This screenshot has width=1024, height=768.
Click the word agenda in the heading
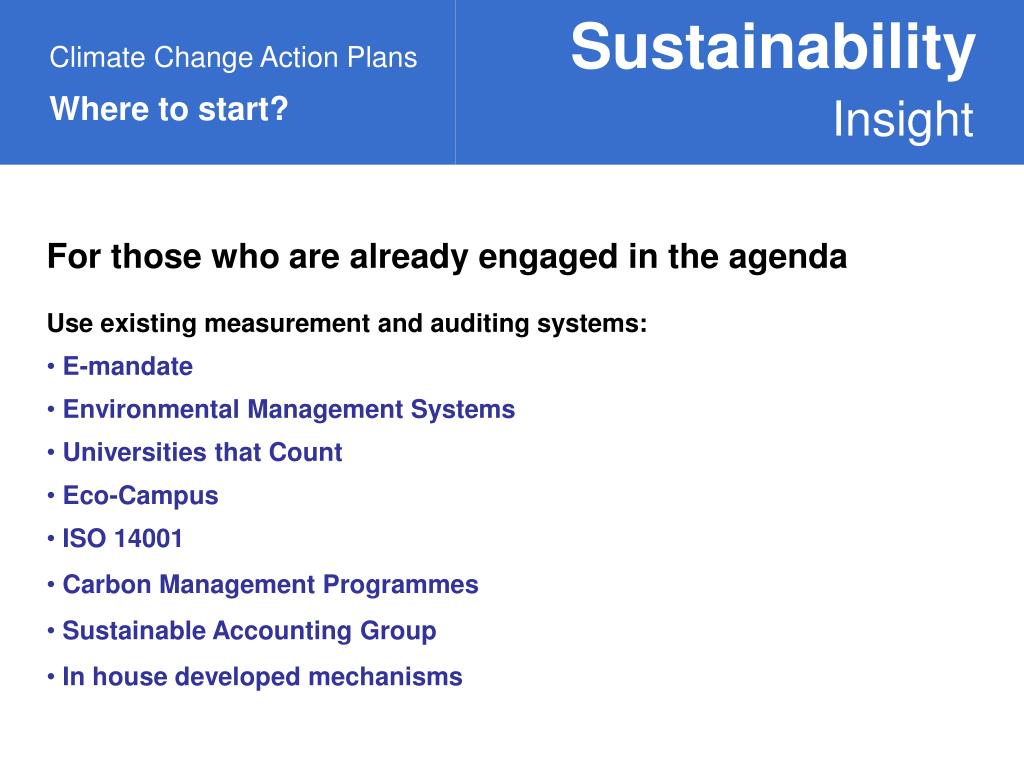pyautogui.click(x=788, y=258)
